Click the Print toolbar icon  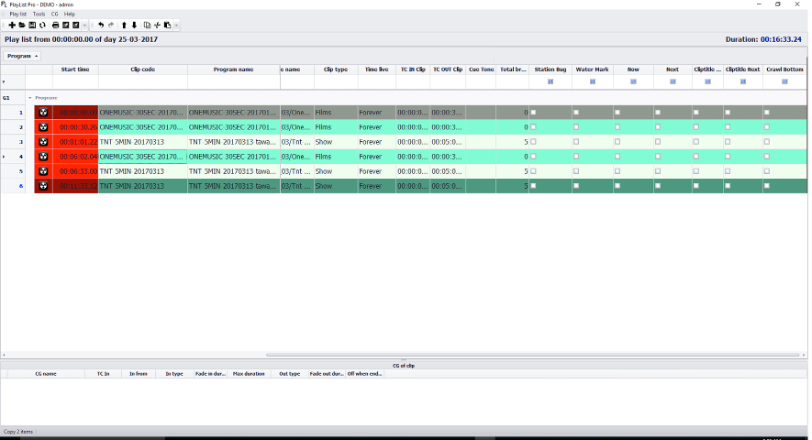point(56,25)
